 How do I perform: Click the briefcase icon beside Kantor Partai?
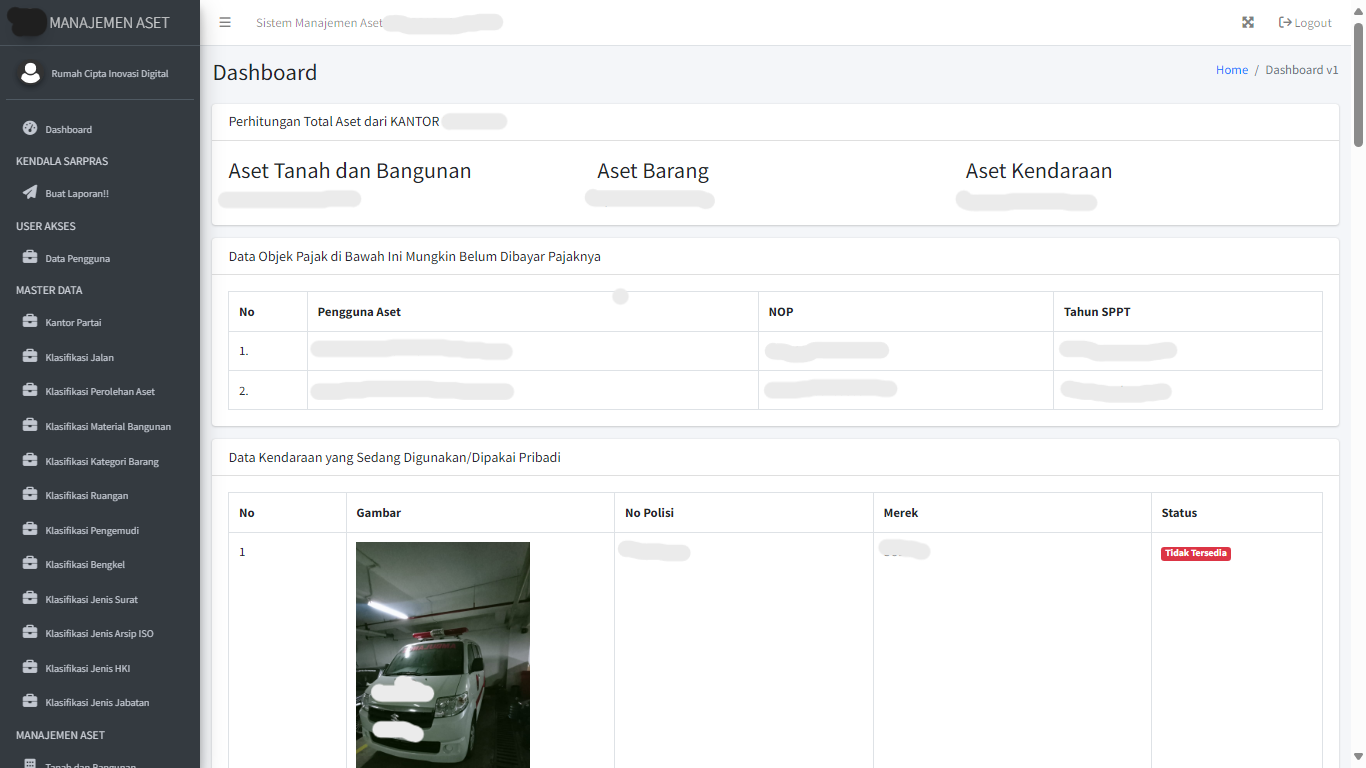[x=30, y=322]
